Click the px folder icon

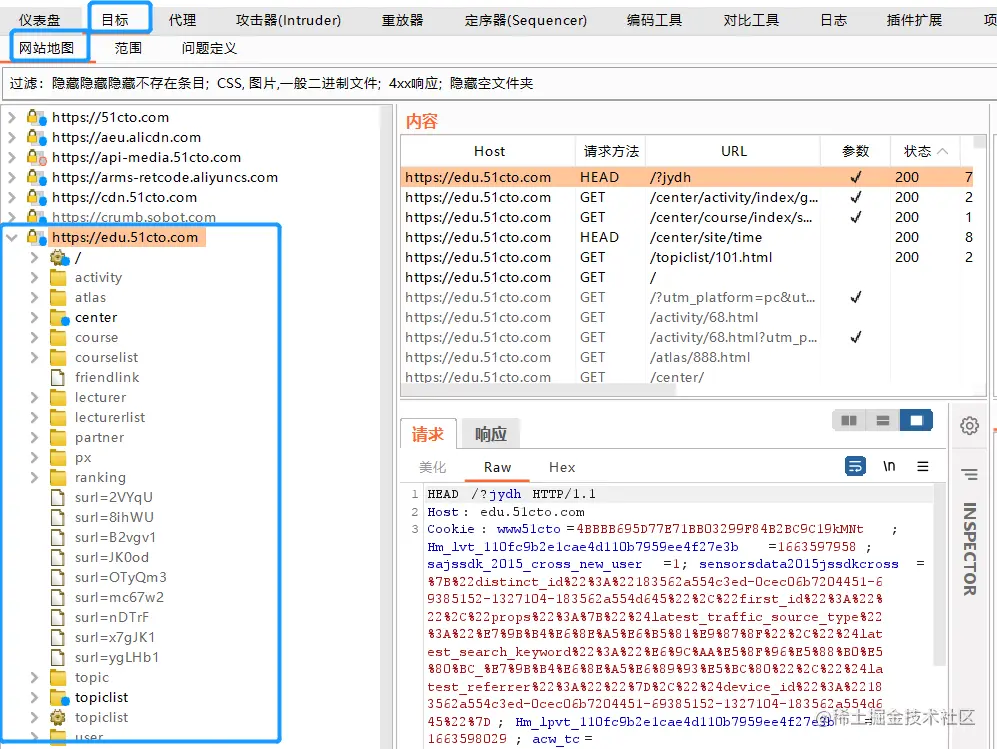point(58,458)
